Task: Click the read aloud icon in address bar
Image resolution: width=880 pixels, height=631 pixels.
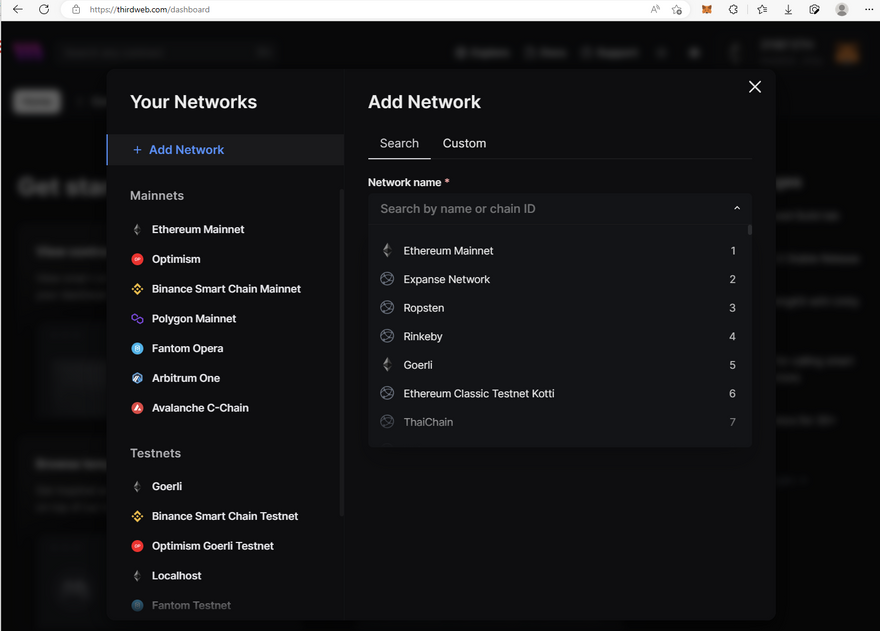Action: click(655, 10)
